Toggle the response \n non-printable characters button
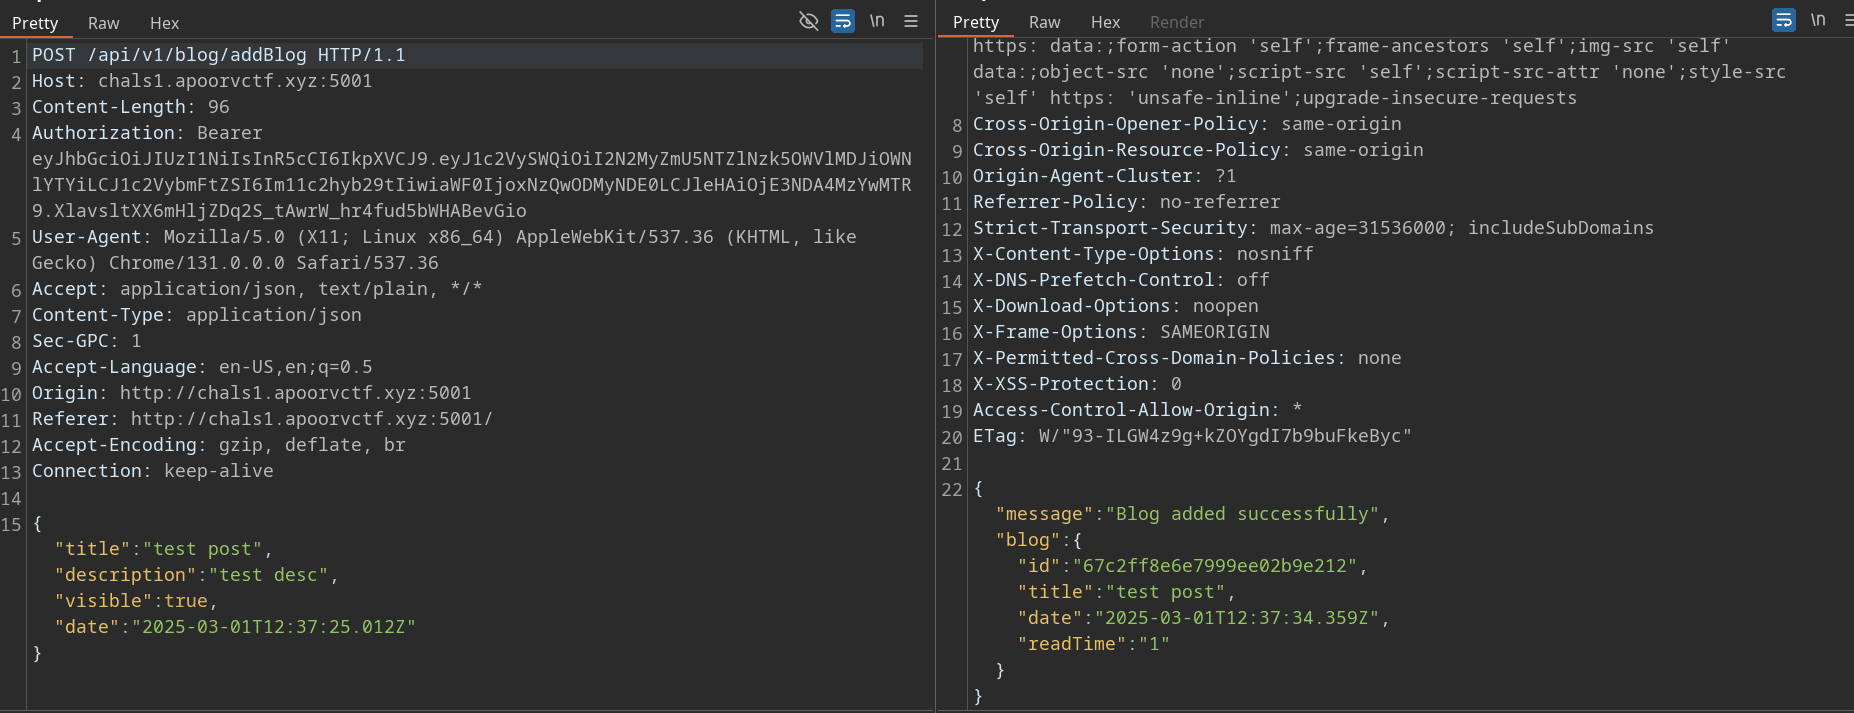Viewport: 1854px width, 713px height. click(1818, 20)
